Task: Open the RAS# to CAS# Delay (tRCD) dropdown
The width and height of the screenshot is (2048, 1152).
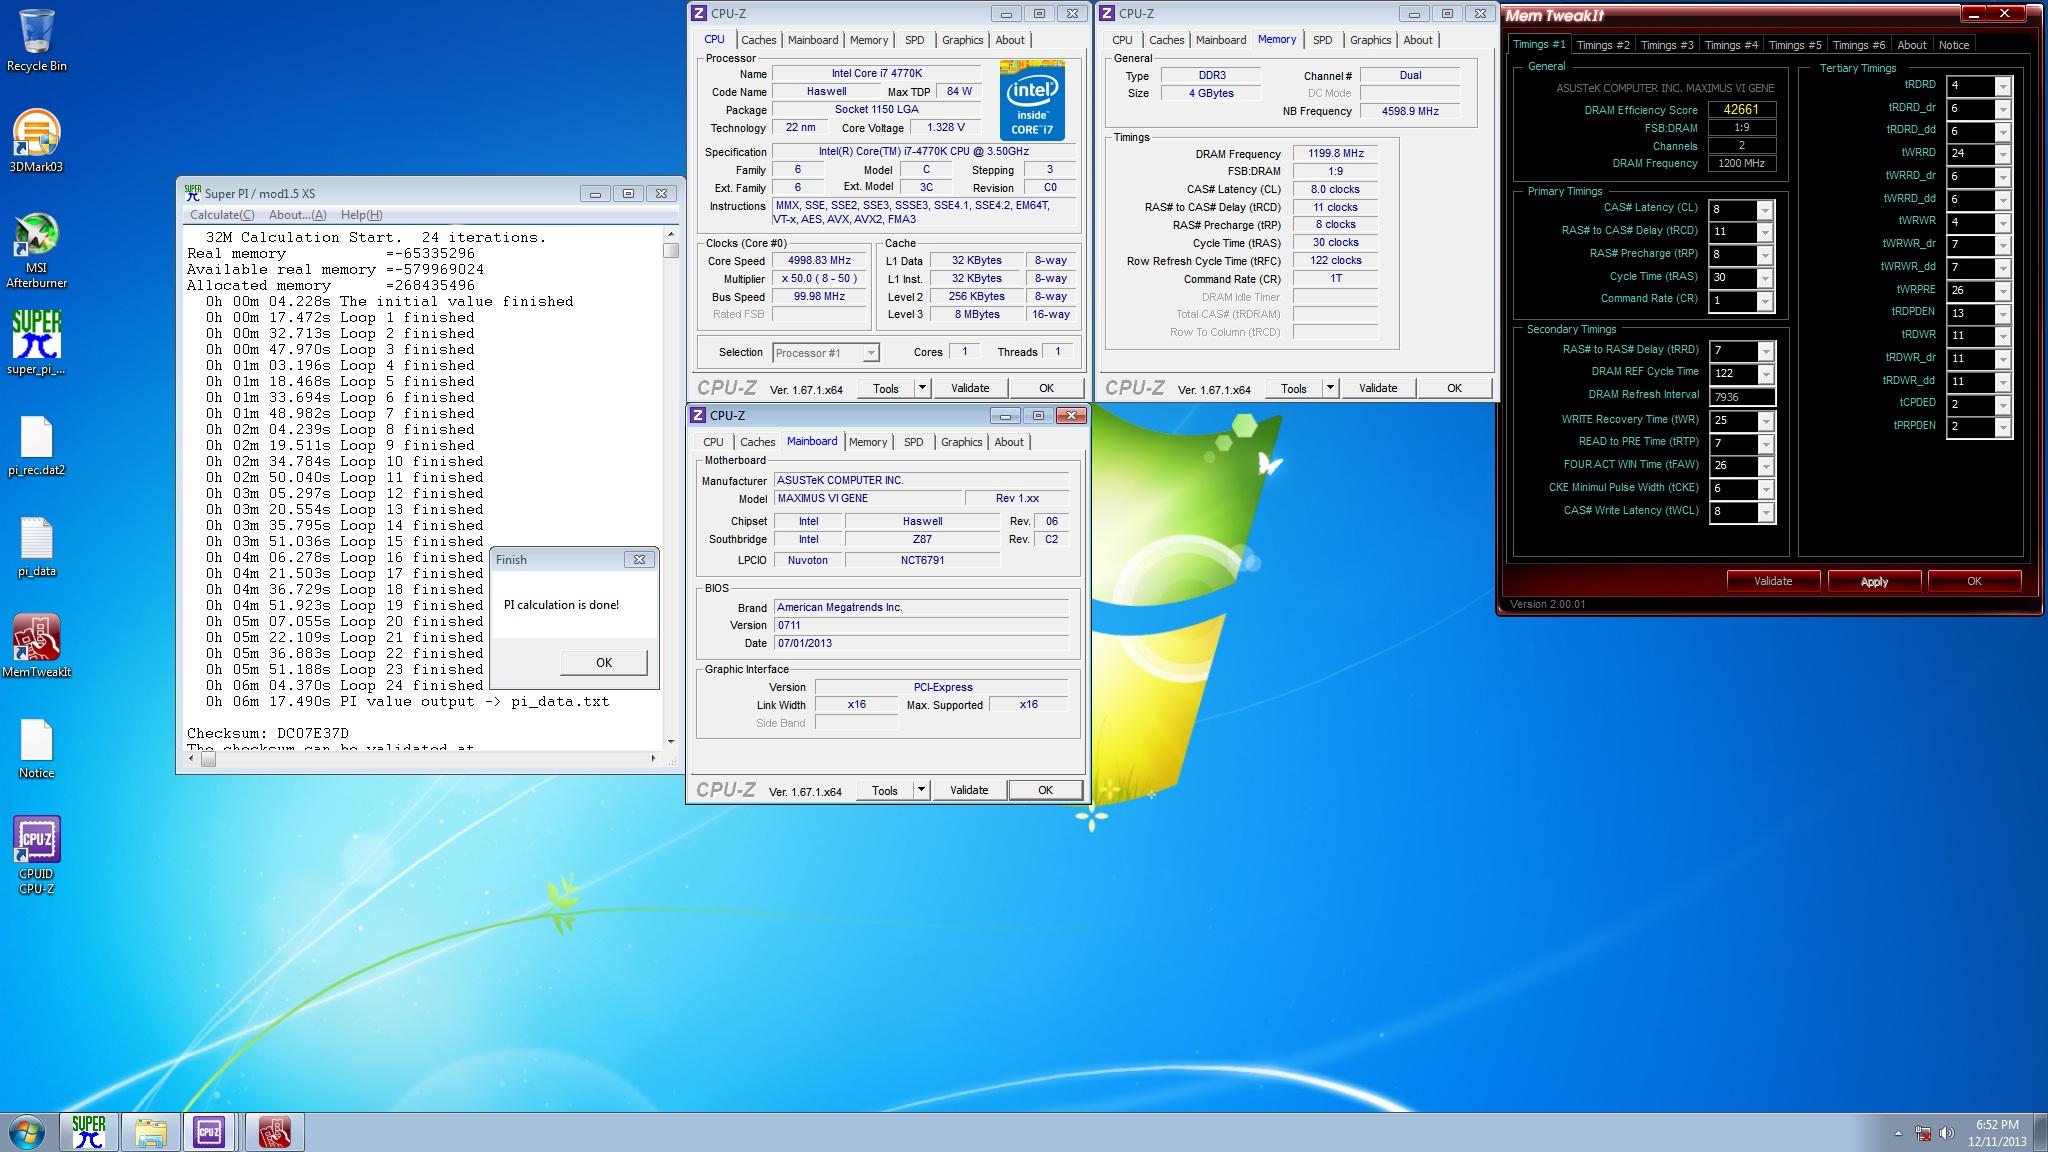Action: pos(1765,232)
